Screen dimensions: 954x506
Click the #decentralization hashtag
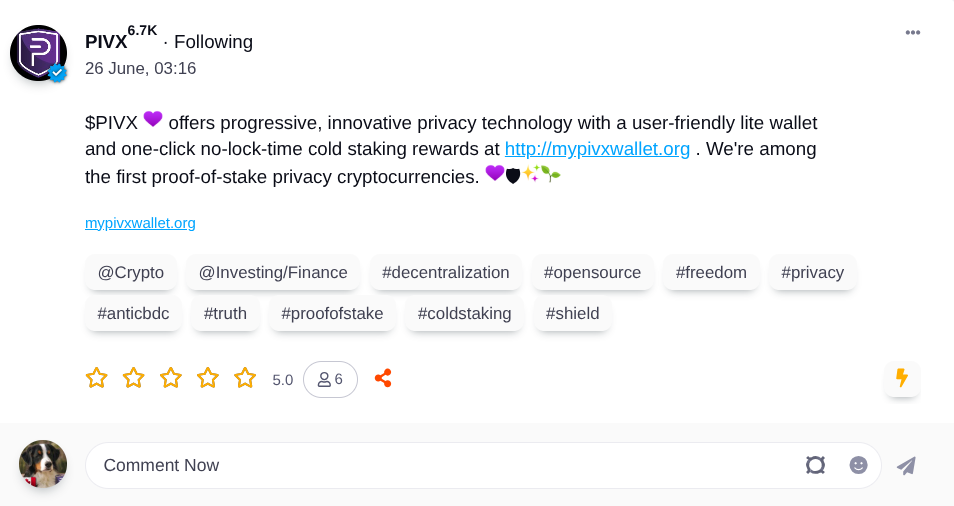coord(445,272)
